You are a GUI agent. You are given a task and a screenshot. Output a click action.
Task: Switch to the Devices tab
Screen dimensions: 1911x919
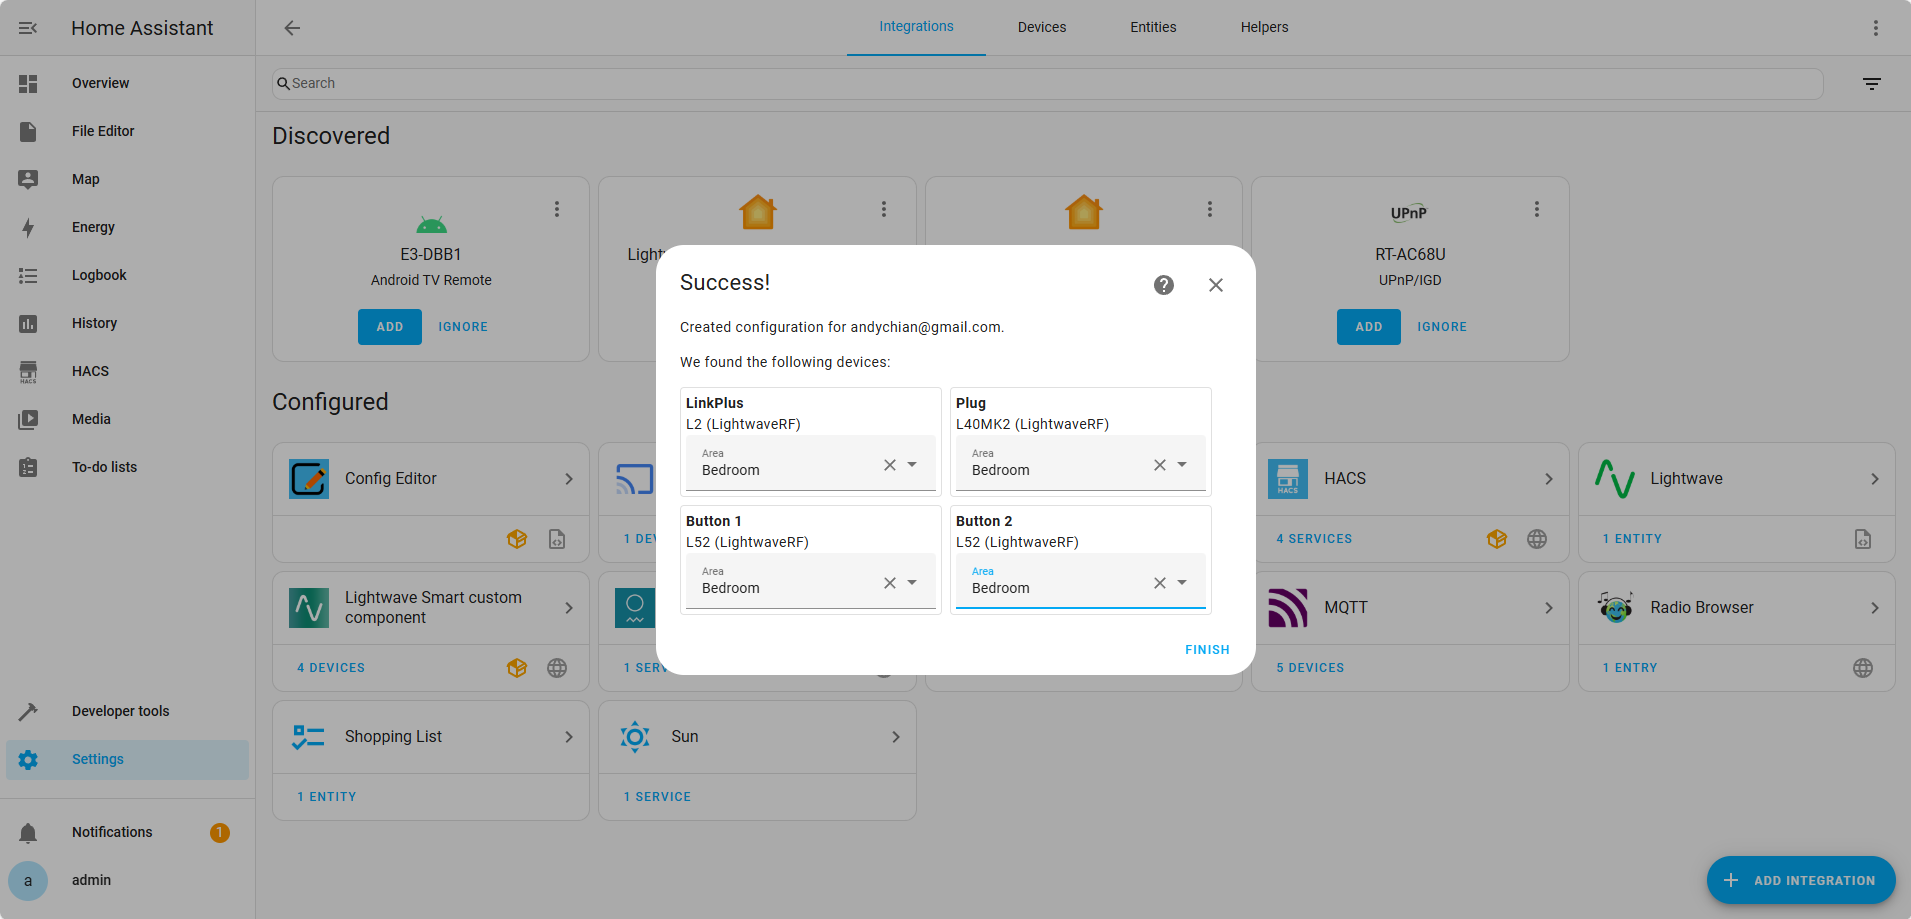click(x=1041, y=27)
